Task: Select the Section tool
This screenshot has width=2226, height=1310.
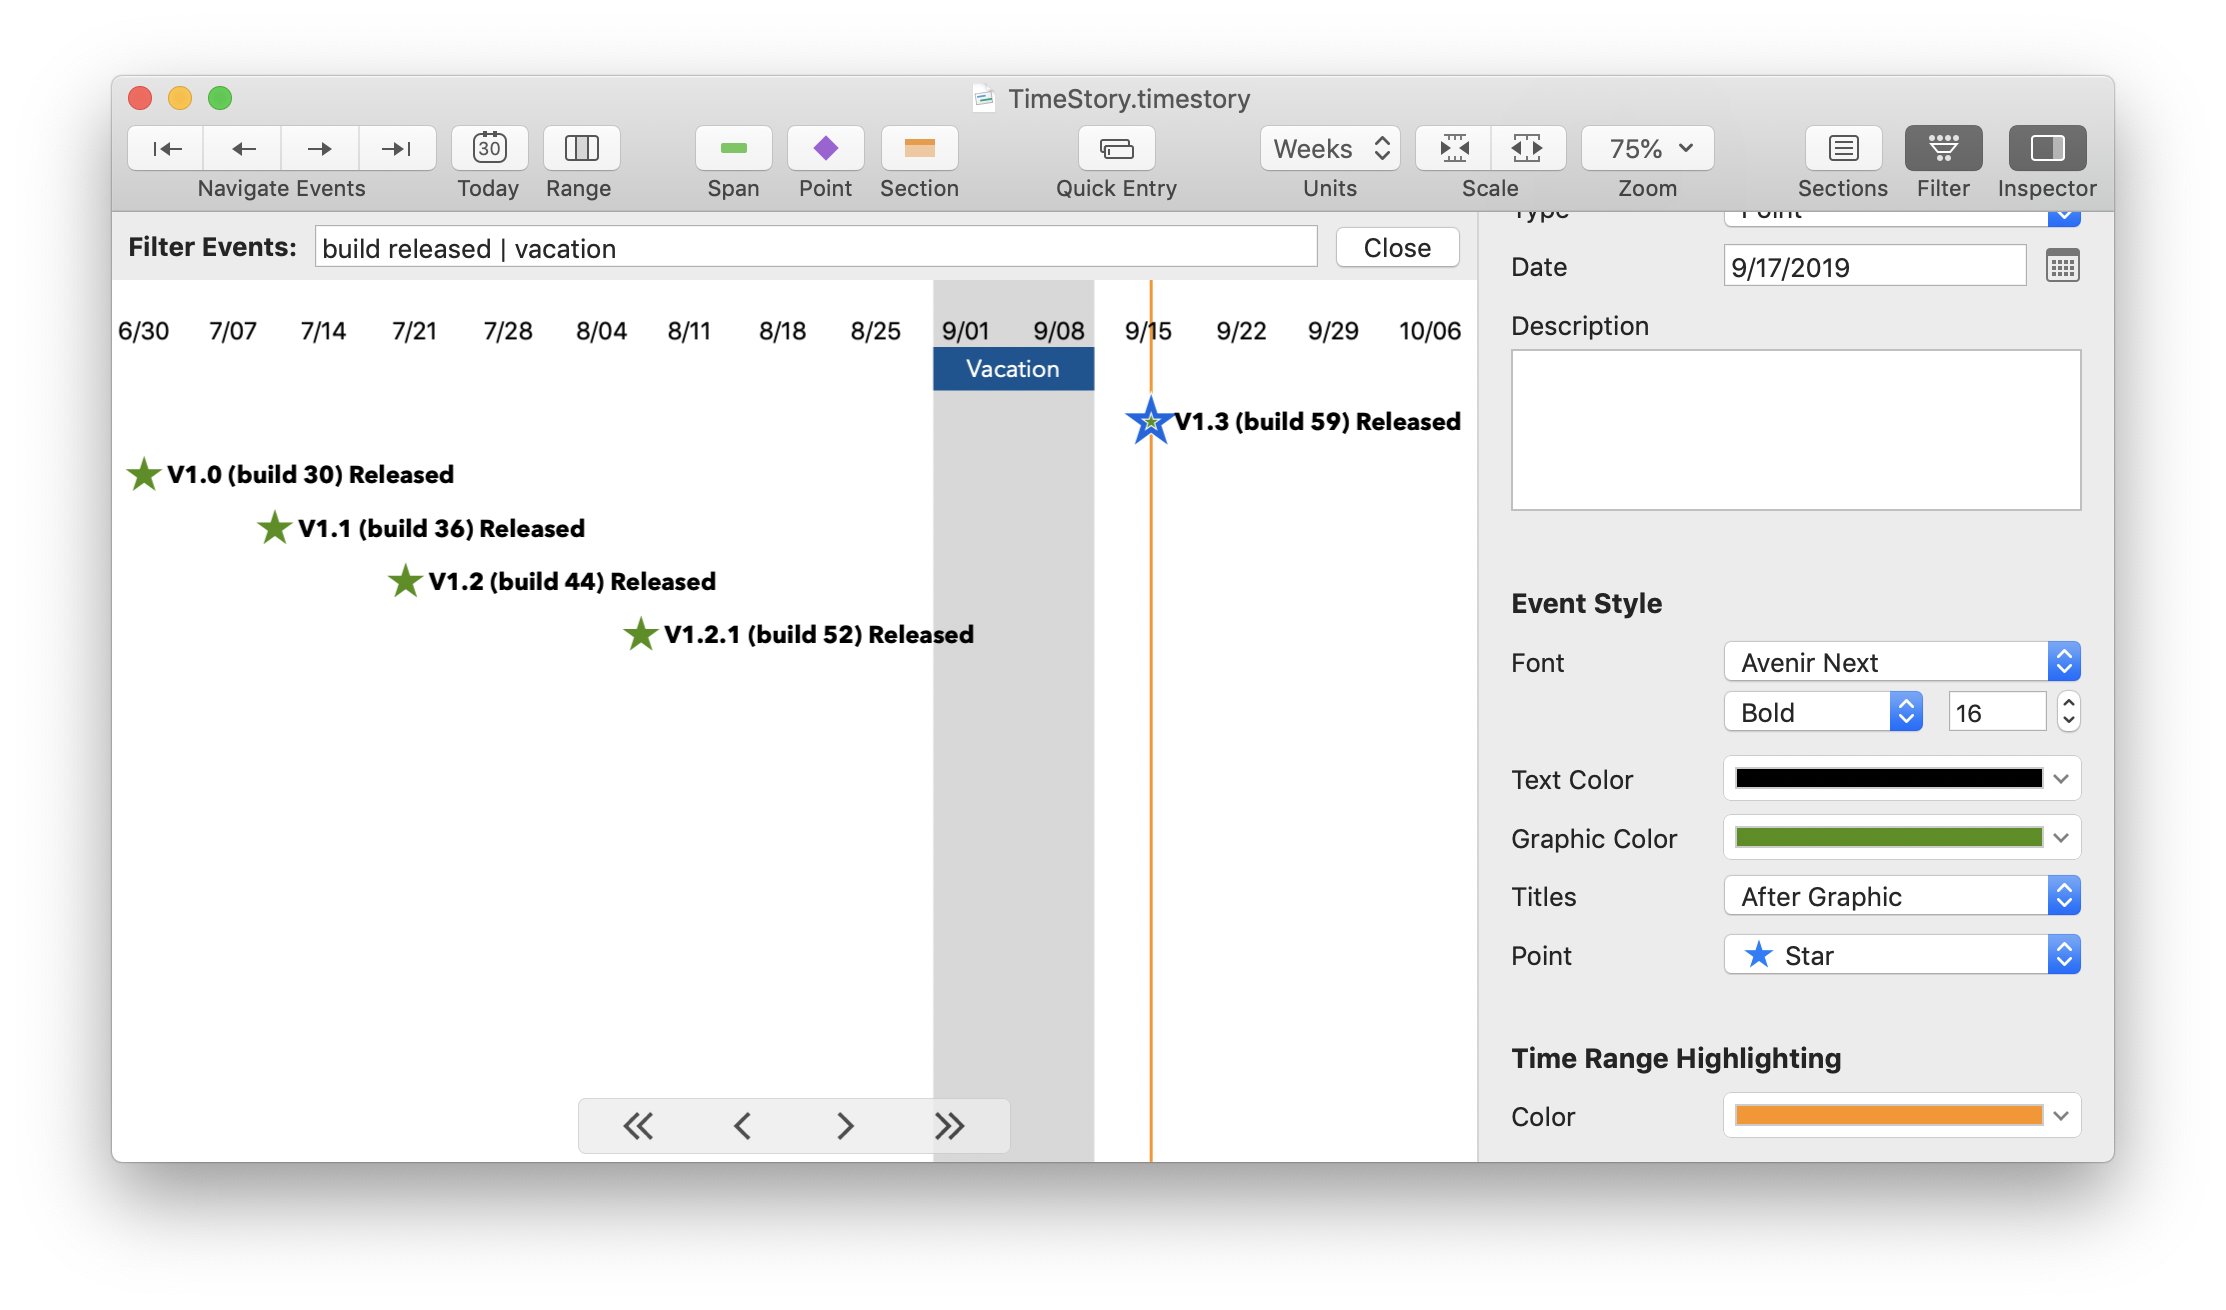Action: [x=919, y=148]
